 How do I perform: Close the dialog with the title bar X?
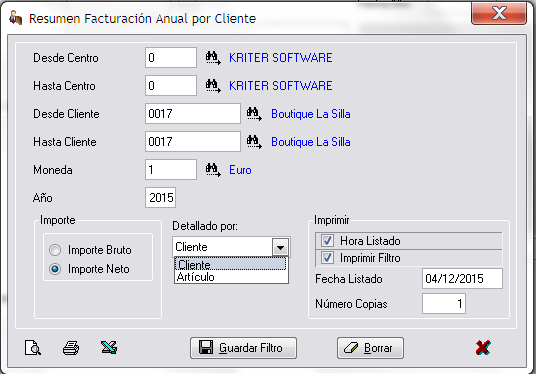point(499,14)
